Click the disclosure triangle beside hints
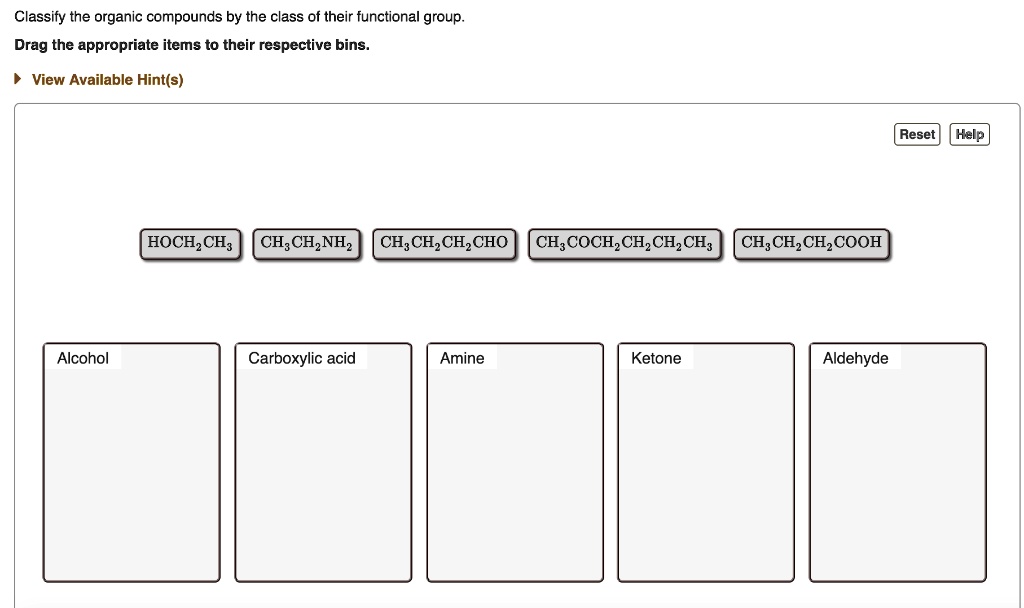Viewport: 1024px width, 608px height. (17, 79)
